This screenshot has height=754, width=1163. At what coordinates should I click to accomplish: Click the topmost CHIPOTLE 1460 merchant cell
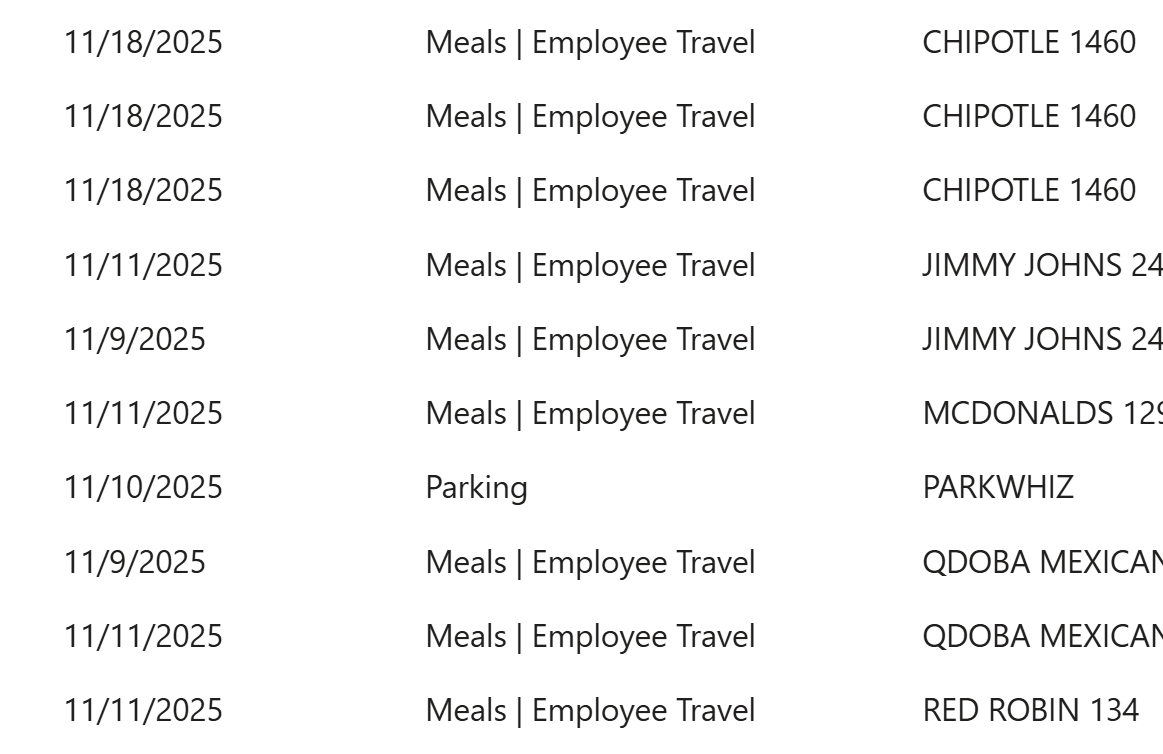[1029, 43]
